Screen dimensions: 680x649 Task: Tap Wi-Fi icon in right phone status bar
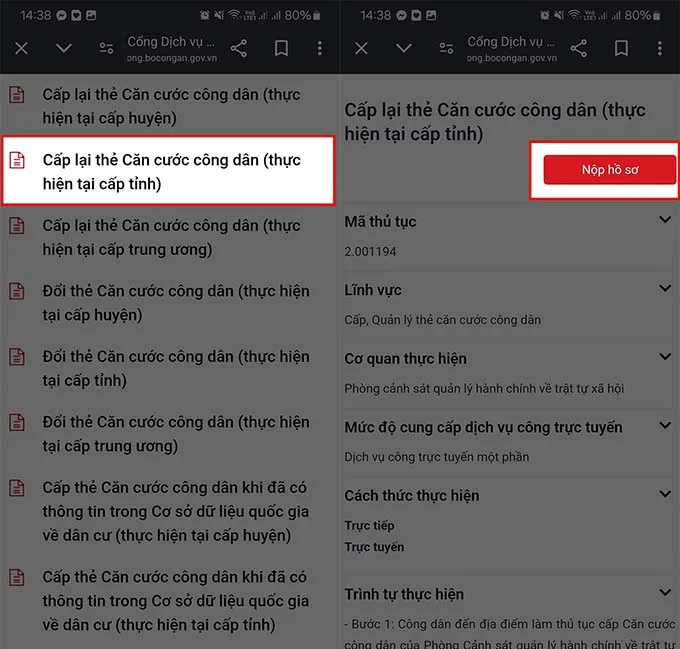(x=574, y=16)
